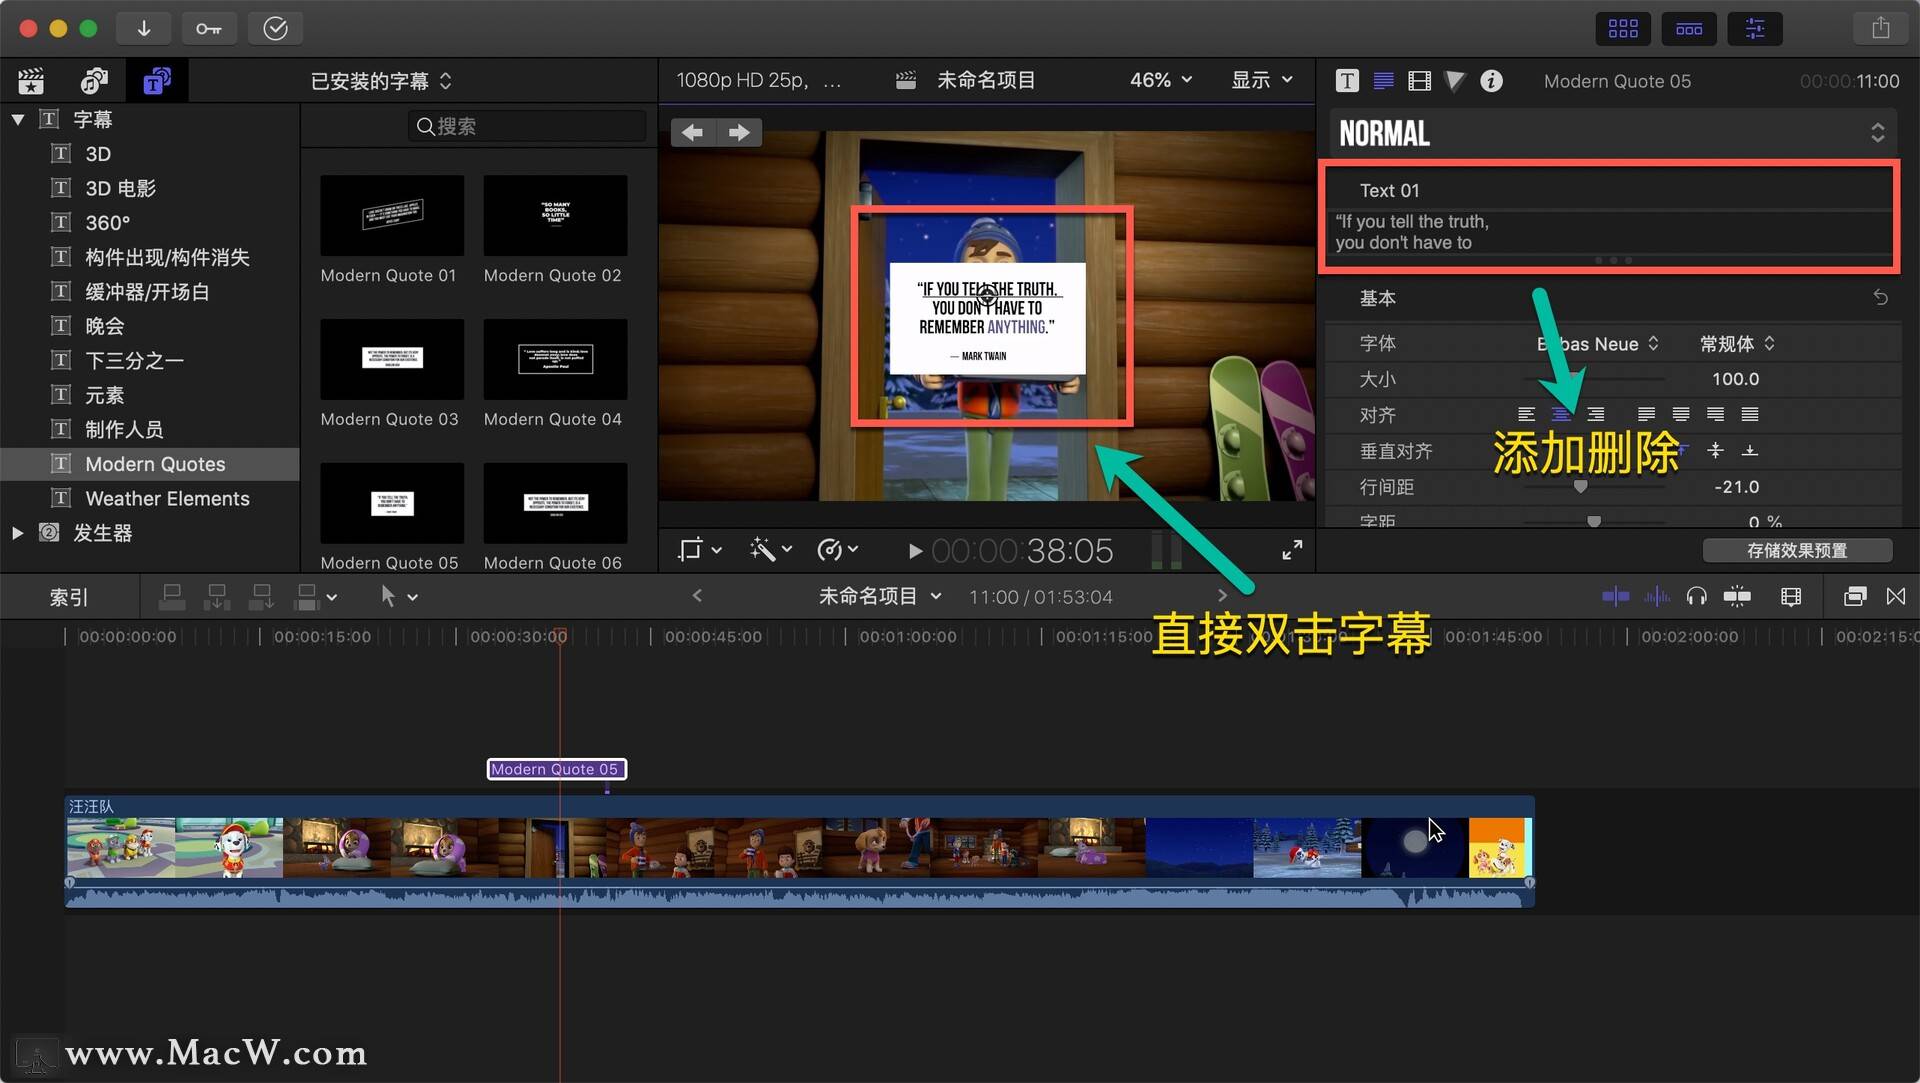1920x1083 pixels.
Task: Select Weather Elements in the sidebar
Action: pos(166,498)
